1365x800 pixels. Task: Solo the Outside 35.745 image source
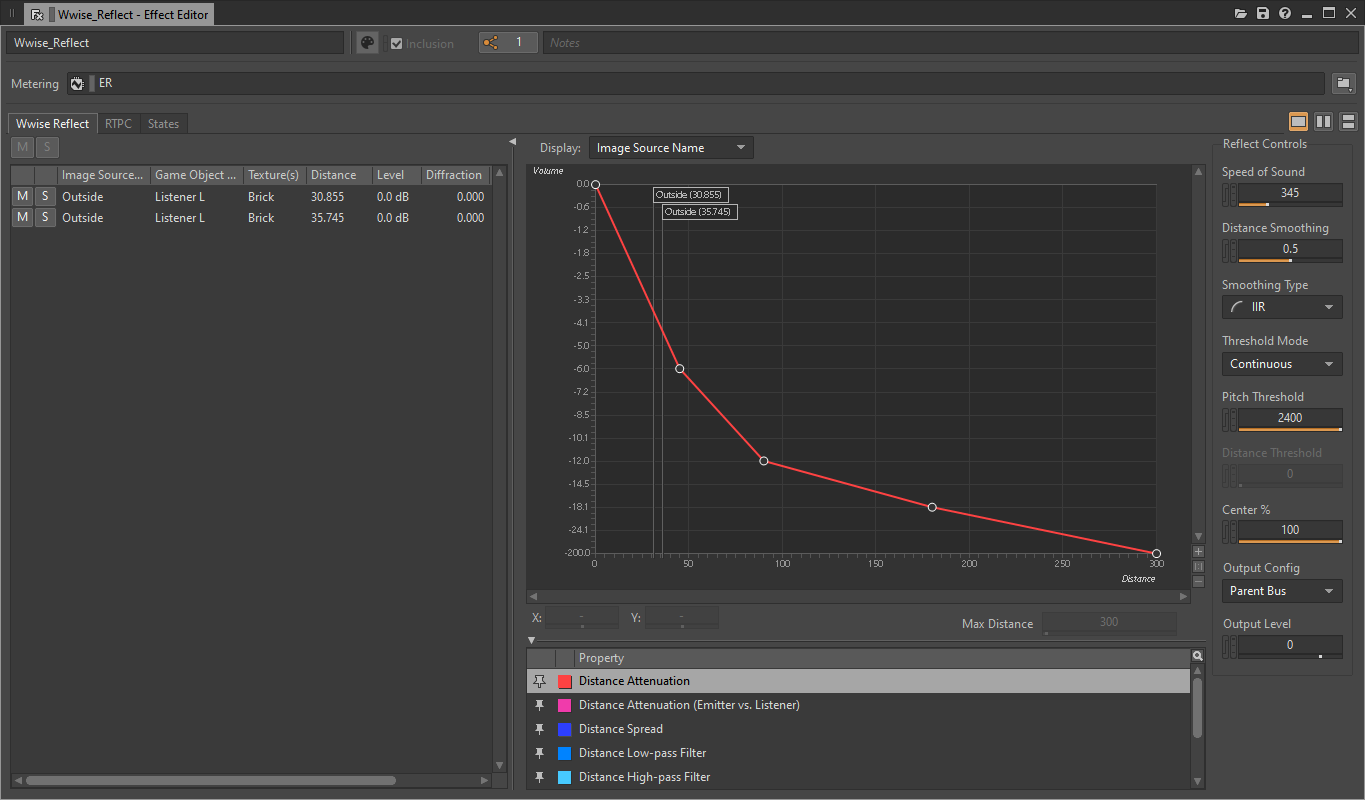pyautogui.click(x=45, y=217)
